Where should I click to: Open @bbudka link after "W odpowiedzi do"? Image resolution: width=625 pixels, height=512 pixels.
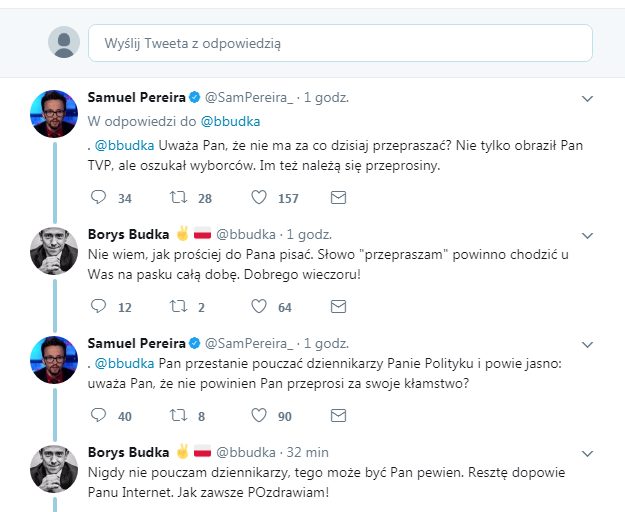pos(231,121)
